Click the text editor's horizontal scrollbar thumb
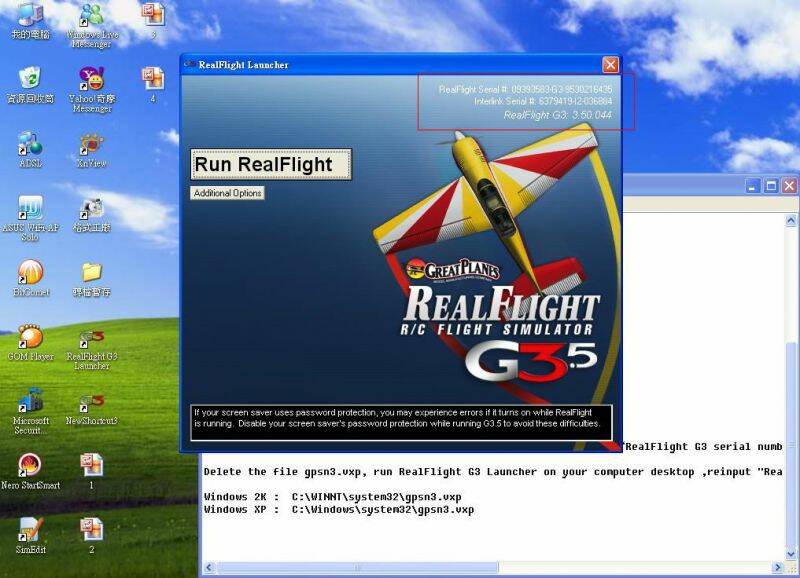Viewport: 800px width, 578px height. (356, 567)
